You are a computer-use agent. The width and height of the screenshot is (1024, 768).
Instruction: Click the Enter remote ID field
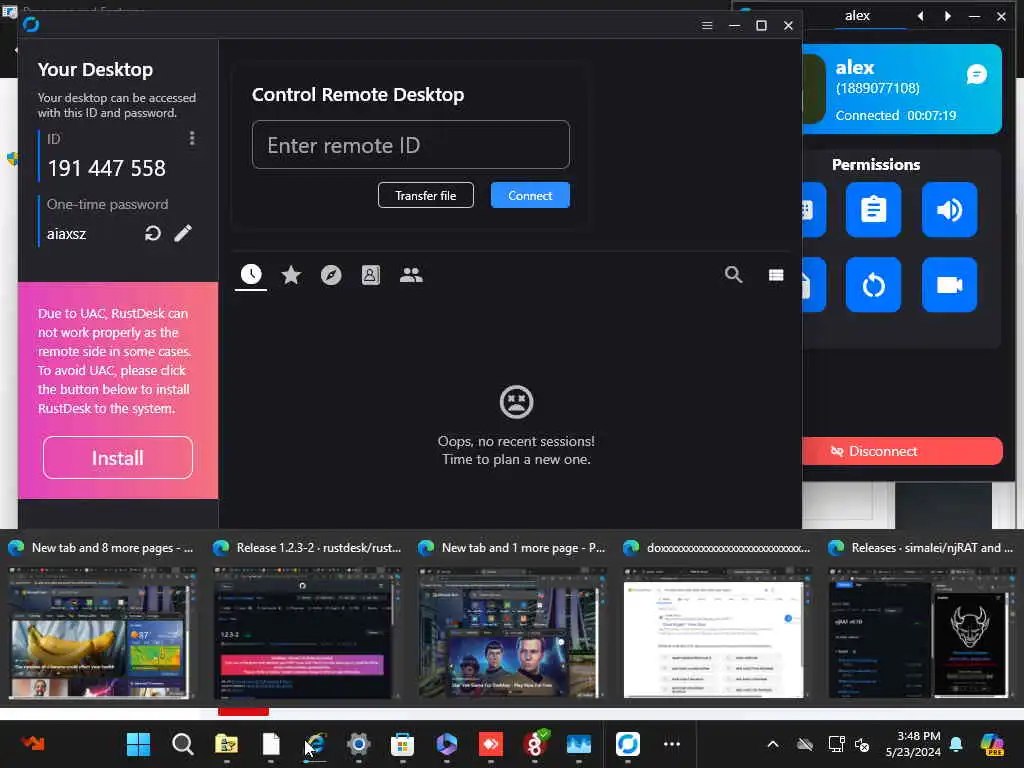point(411,145)
